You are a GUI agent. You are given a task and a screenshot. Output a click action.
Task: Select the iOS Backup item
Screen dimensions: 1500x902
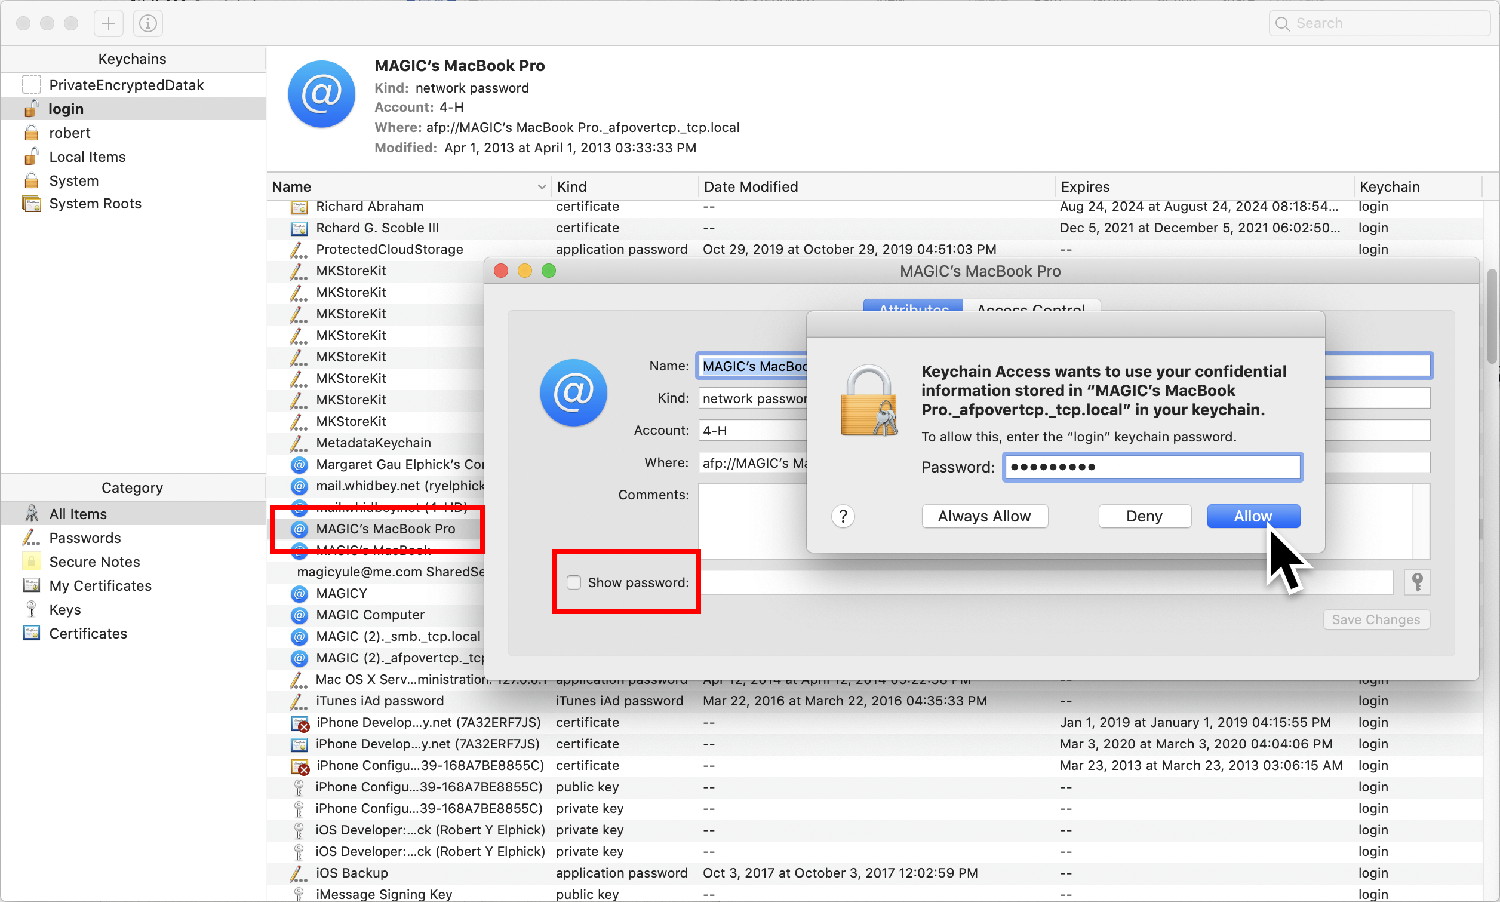875,873
